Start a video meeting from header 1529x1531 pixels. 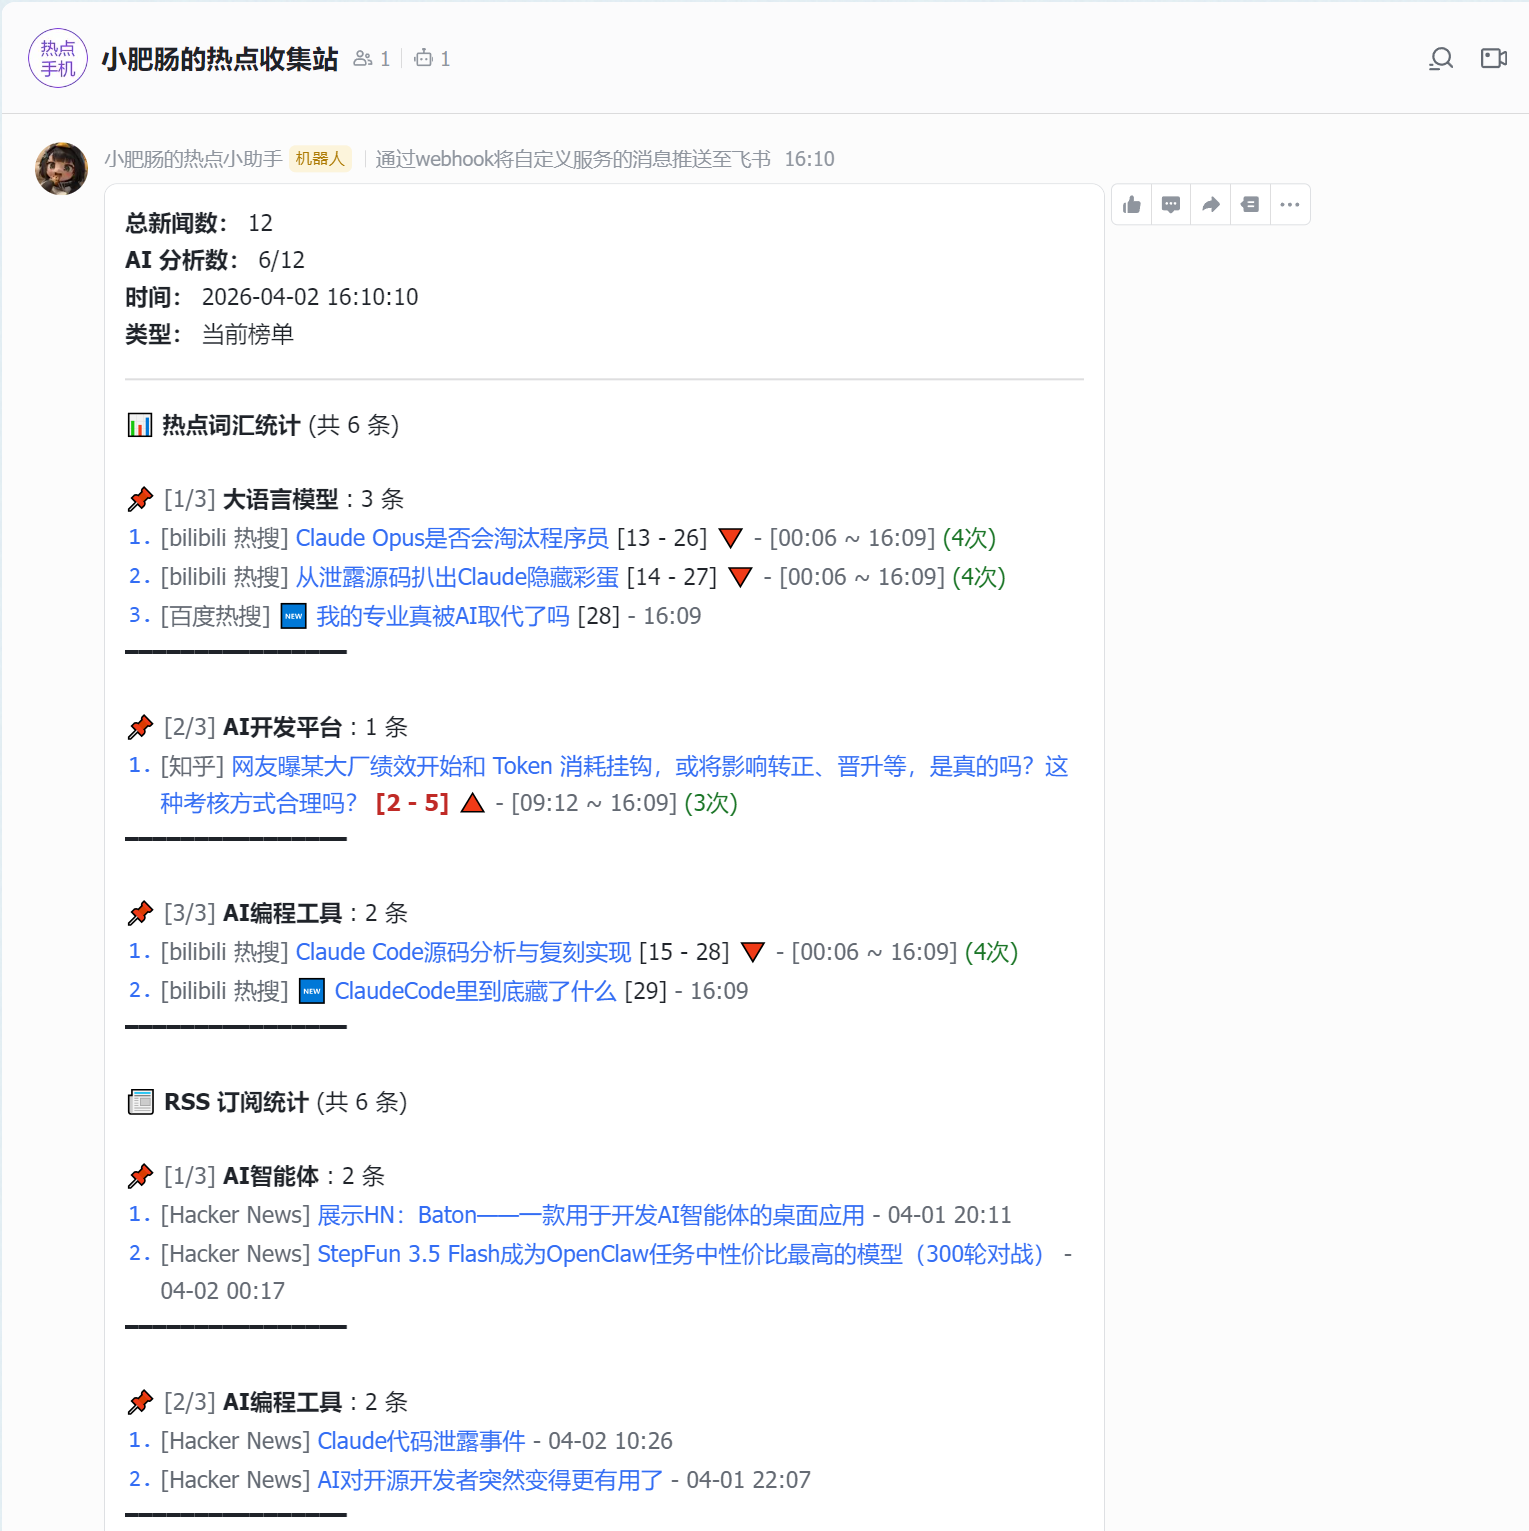pyautogui.click(x=1494, y=59)
